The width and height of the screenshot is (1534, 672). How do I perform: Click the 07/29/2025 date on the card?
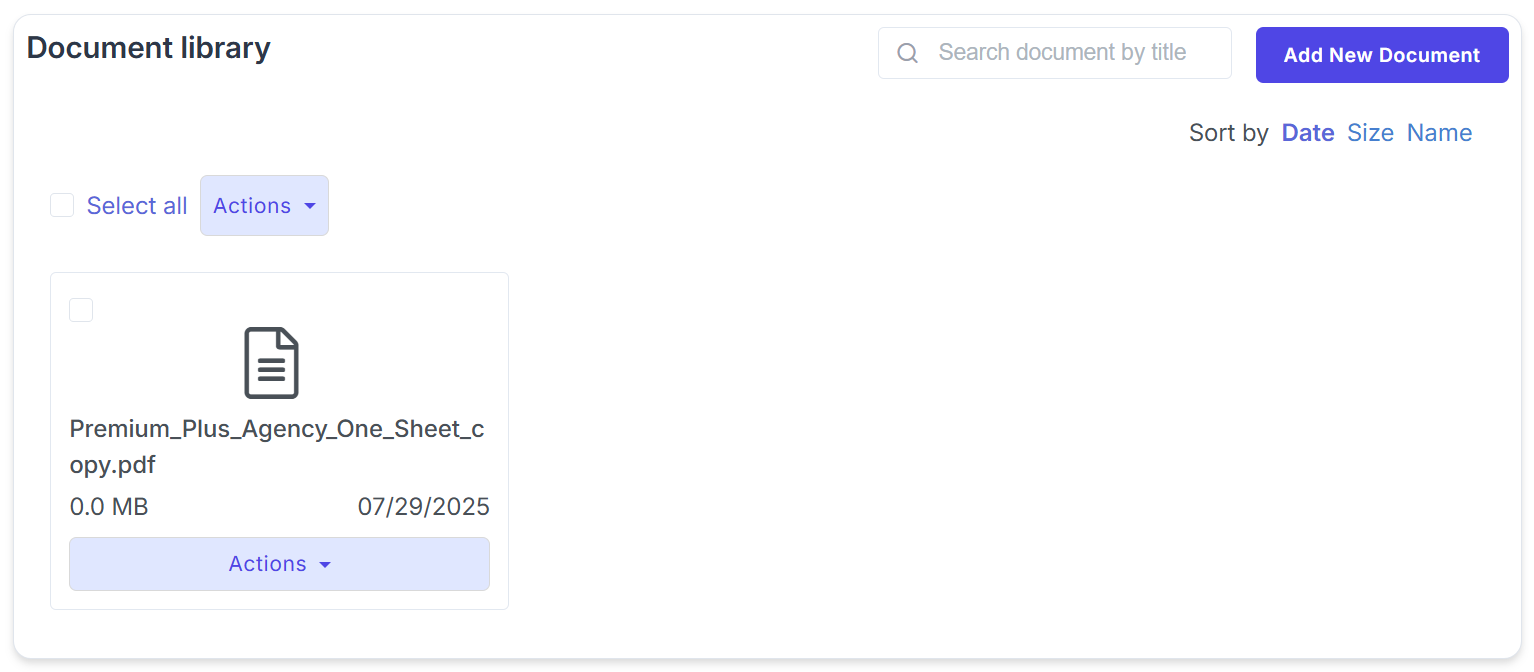[x=423, y=507]
